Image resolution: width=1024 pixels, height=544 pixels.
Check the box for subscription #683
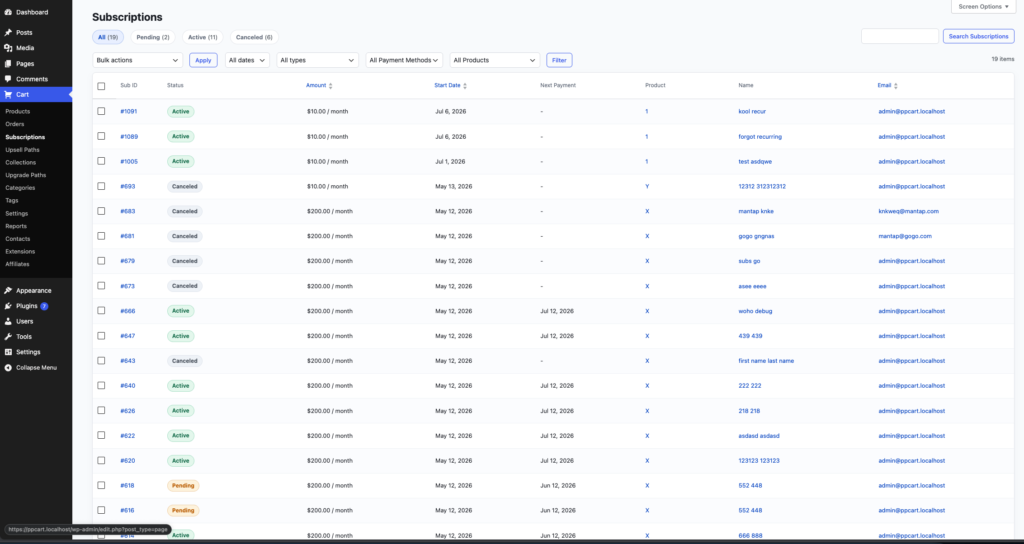pyautogui.click(x=101, y=211)
